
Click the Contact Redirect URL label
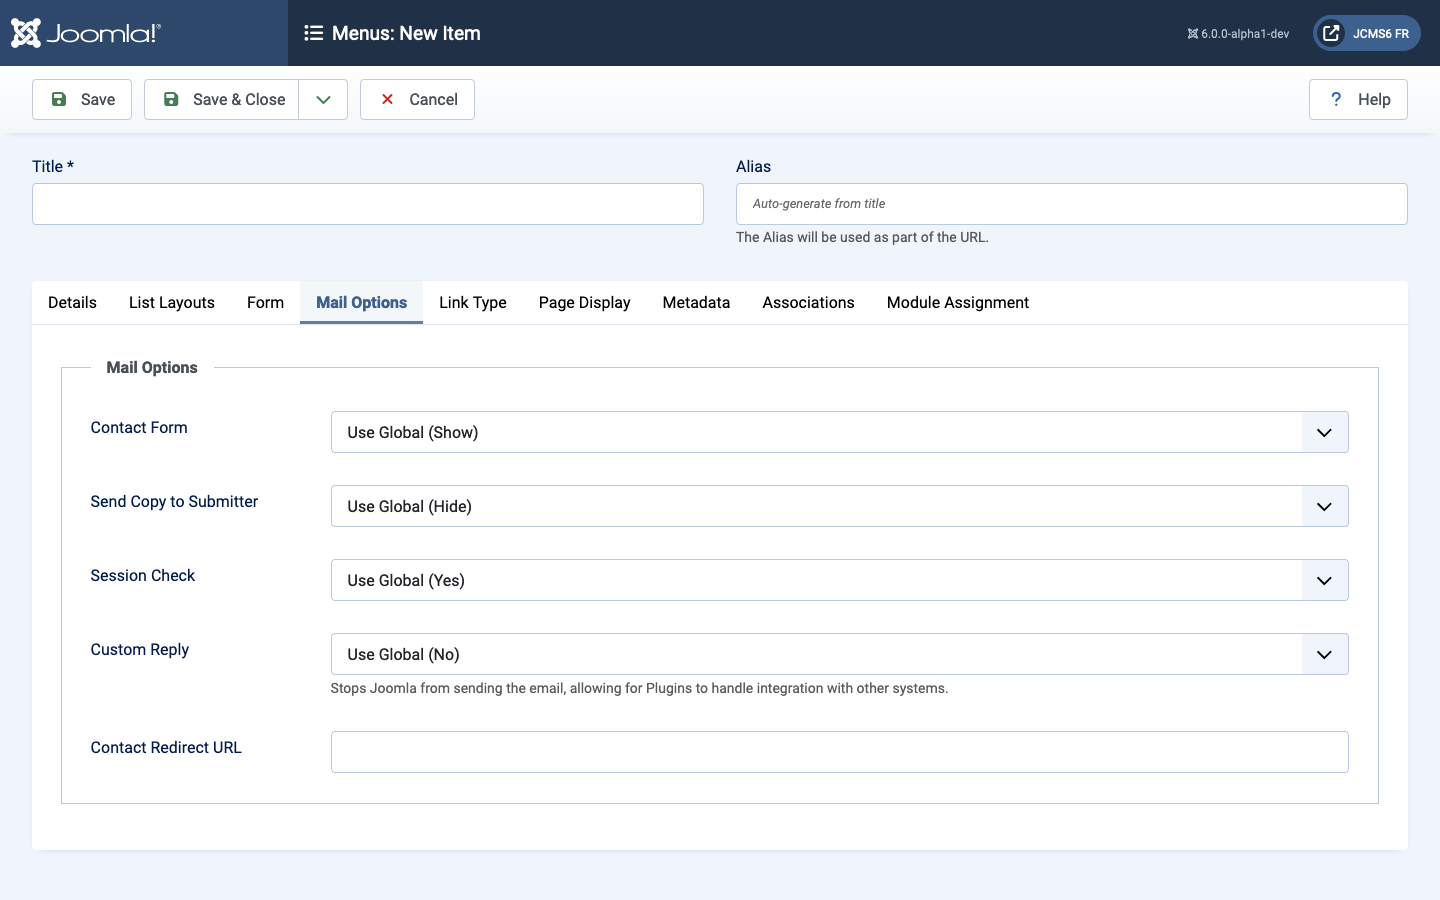tap(166, 747)
